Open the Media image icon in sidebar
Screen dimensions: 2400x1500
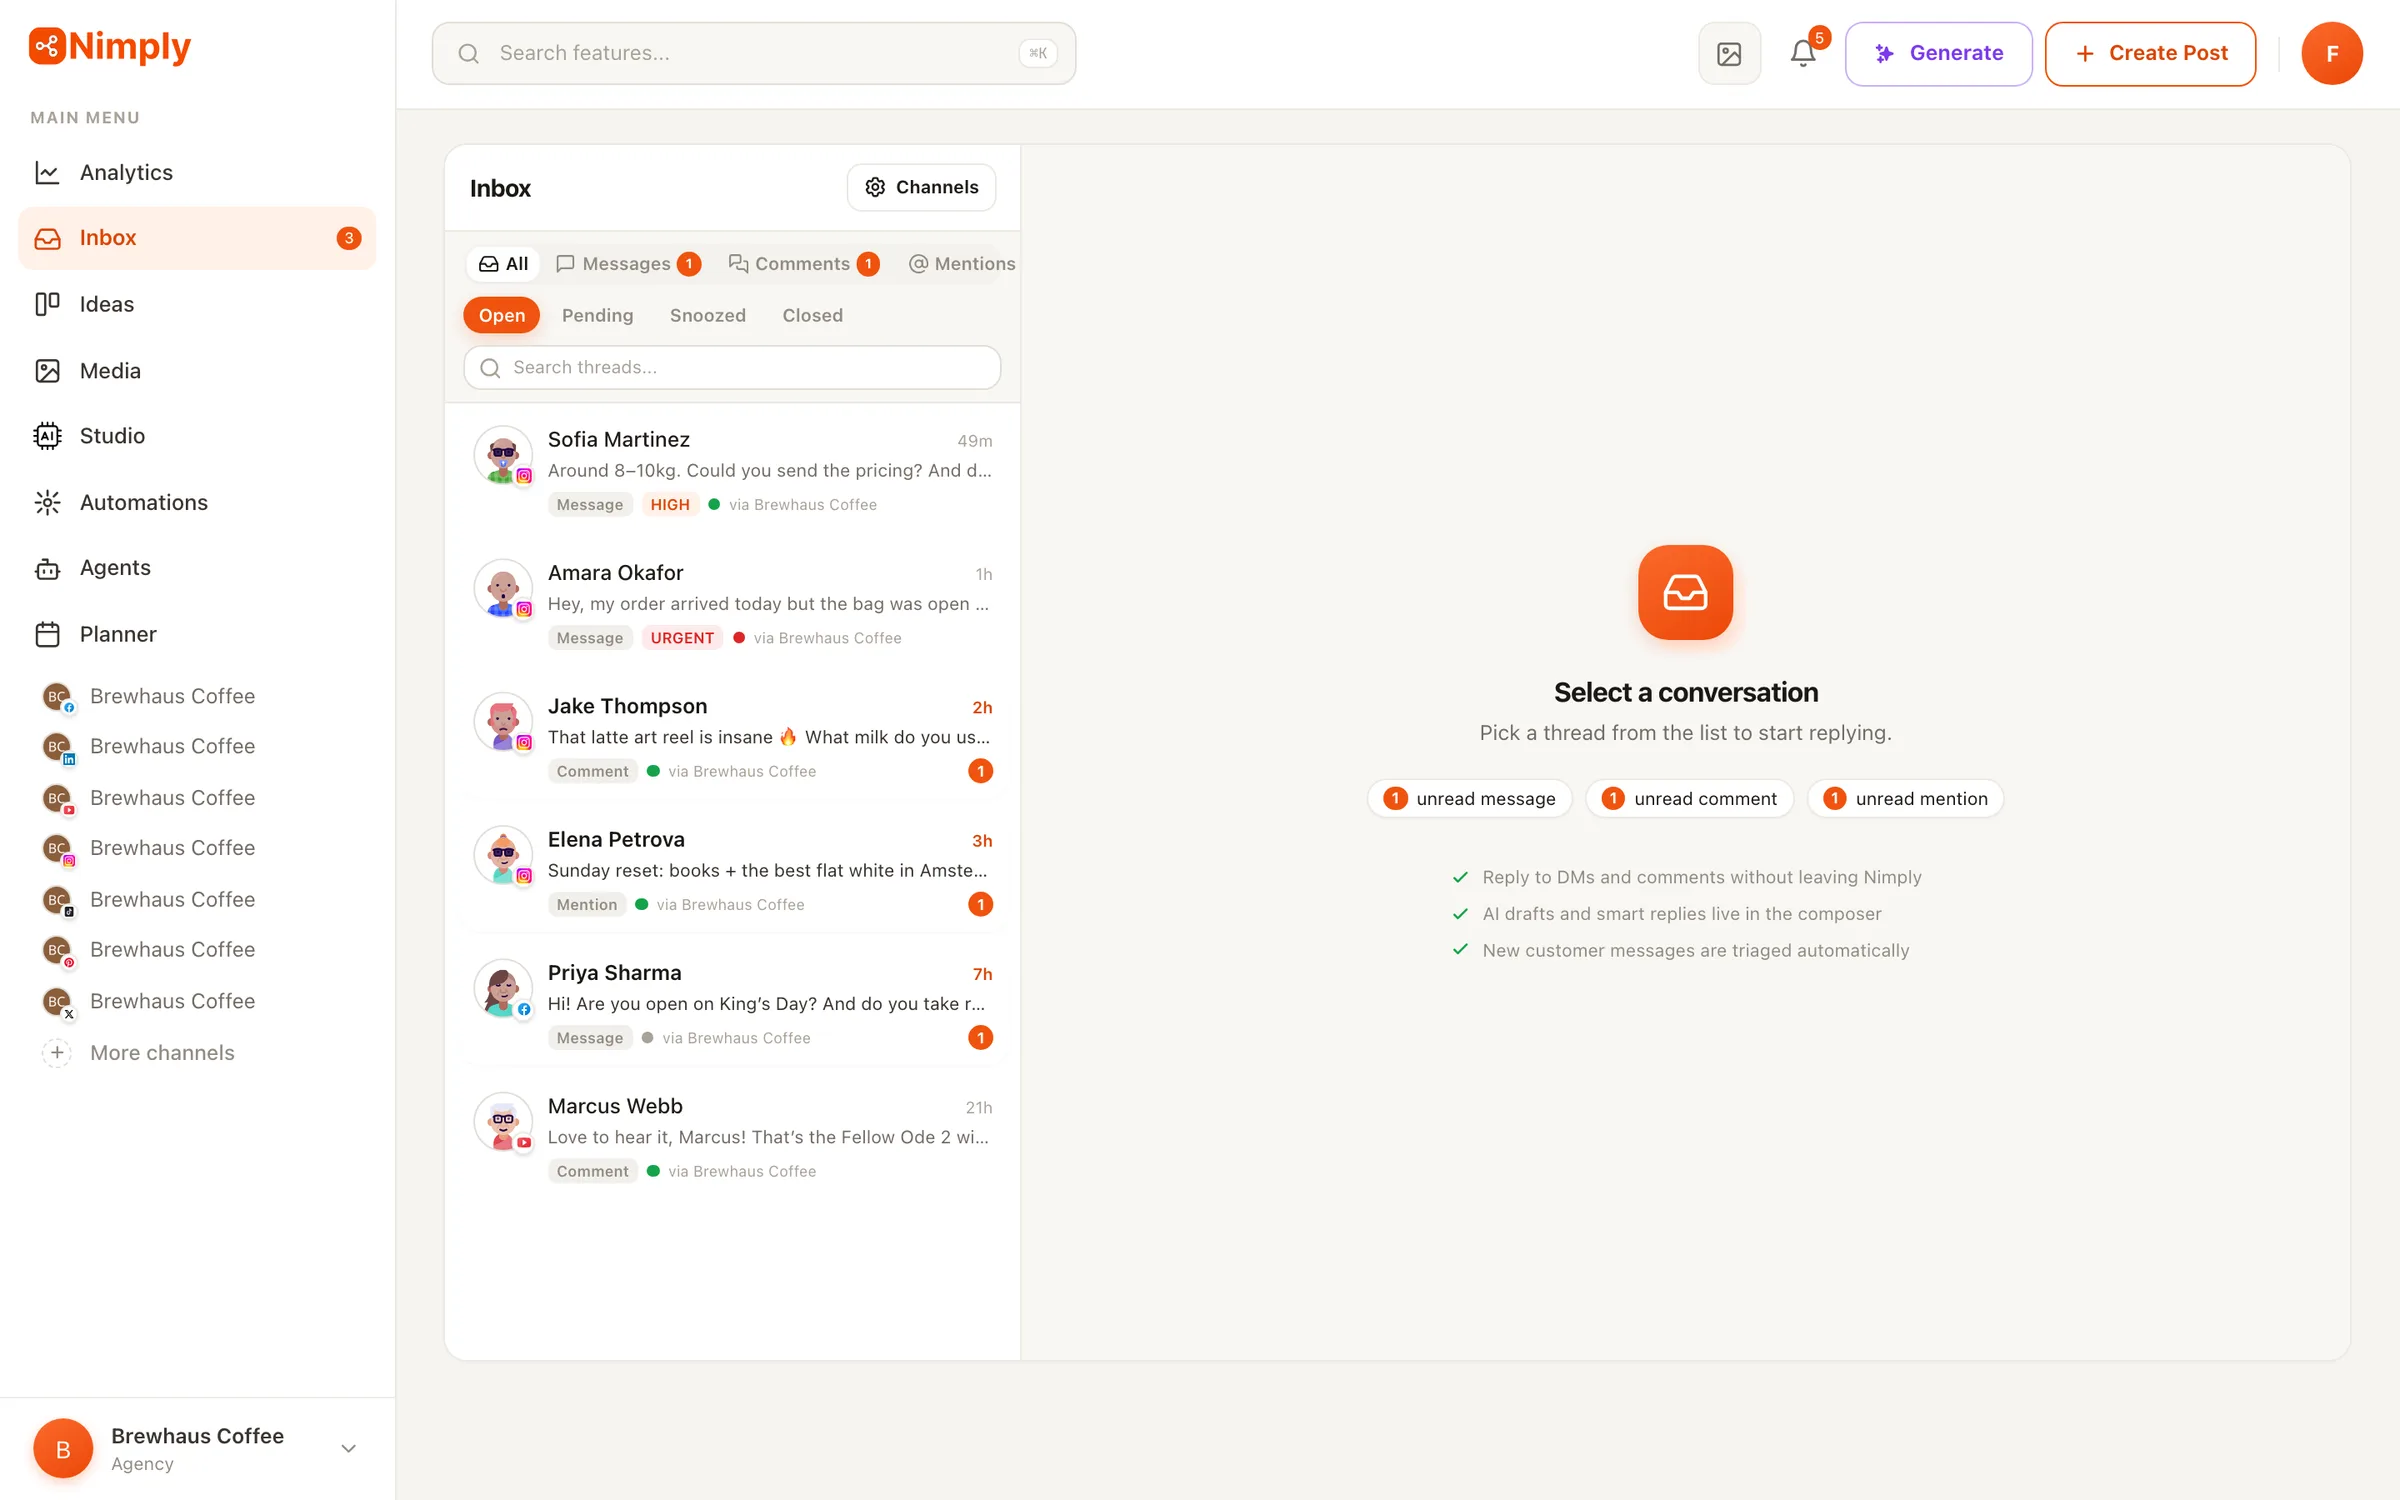[x=47, y=371]
